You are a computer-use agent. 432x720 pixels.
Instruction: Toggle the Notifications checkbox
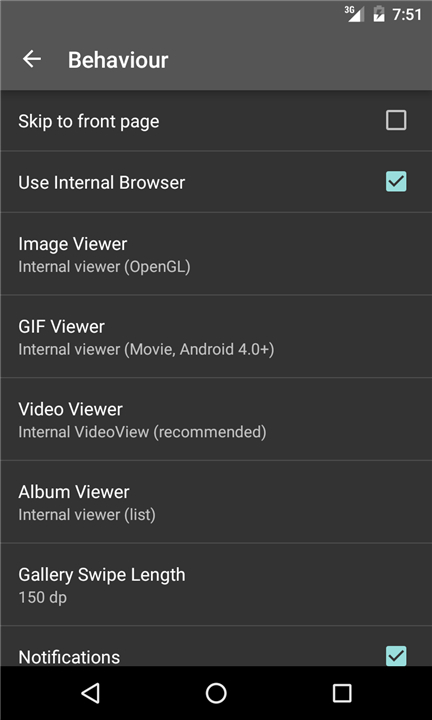pos(396,656)
